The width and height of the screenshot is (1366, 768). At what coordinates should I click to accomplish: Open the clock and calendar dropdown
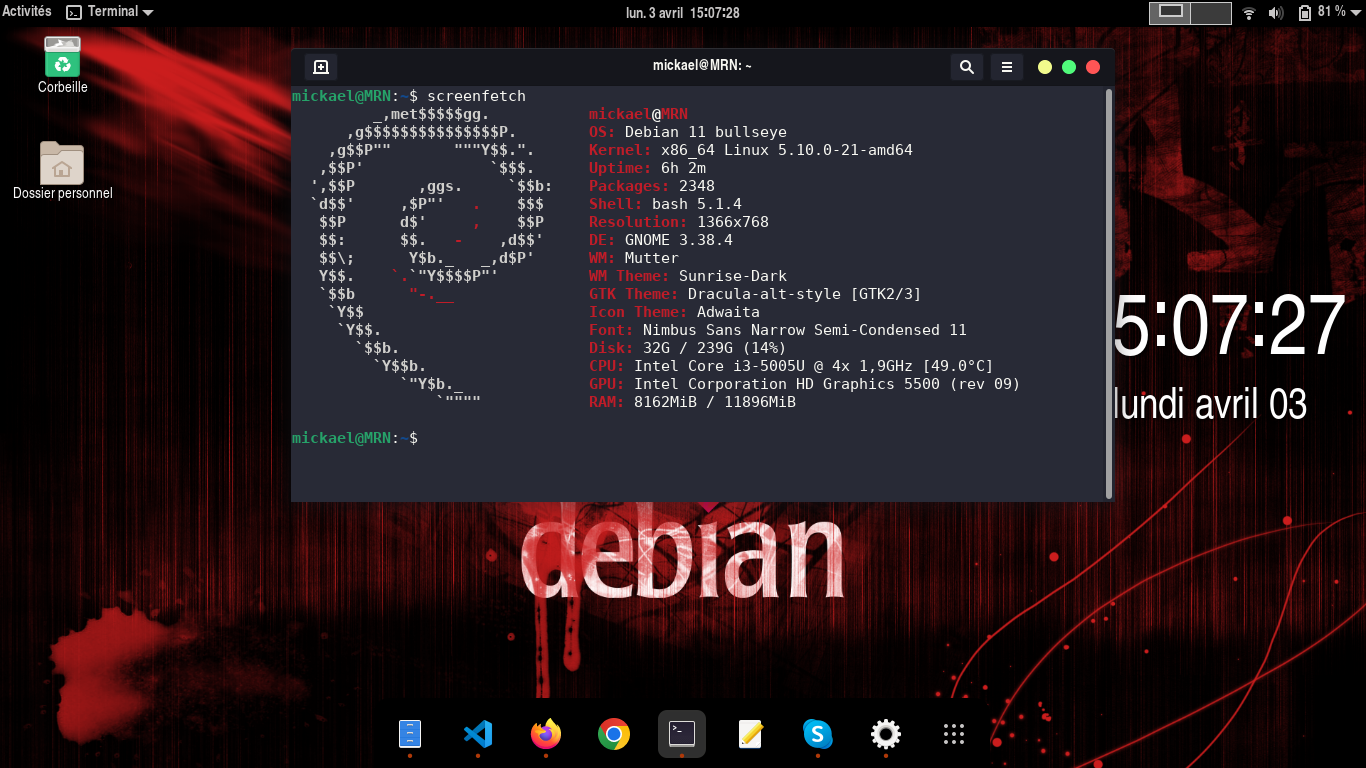point(683,12)
